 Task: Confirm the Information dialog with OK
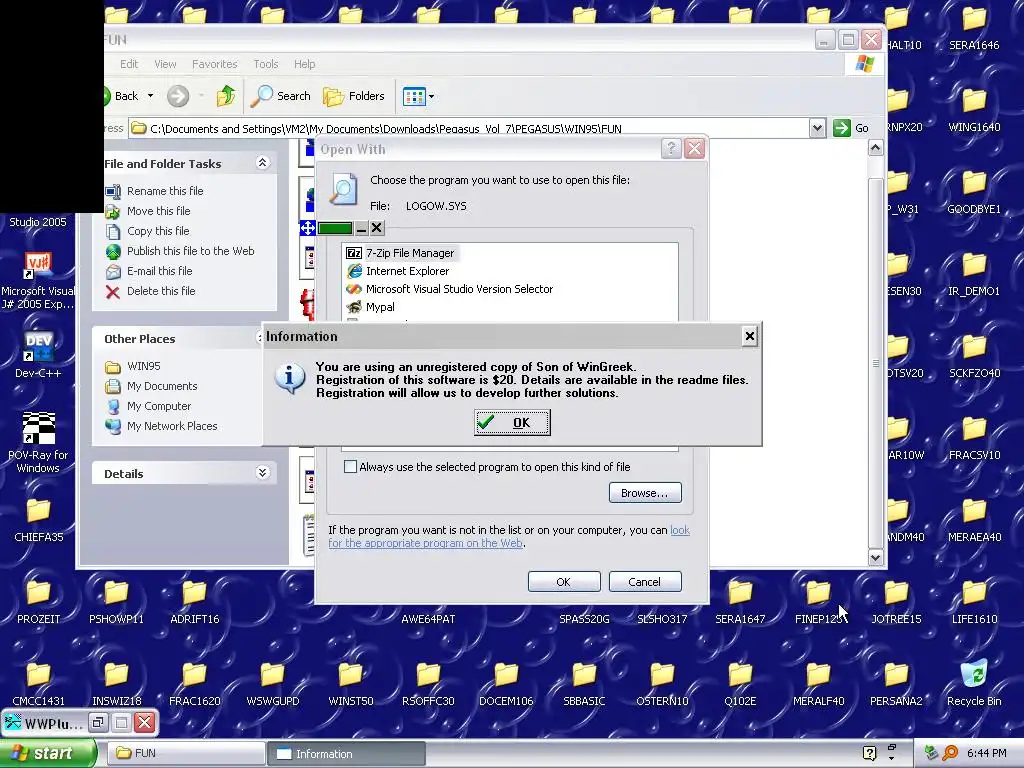point(512,423)
